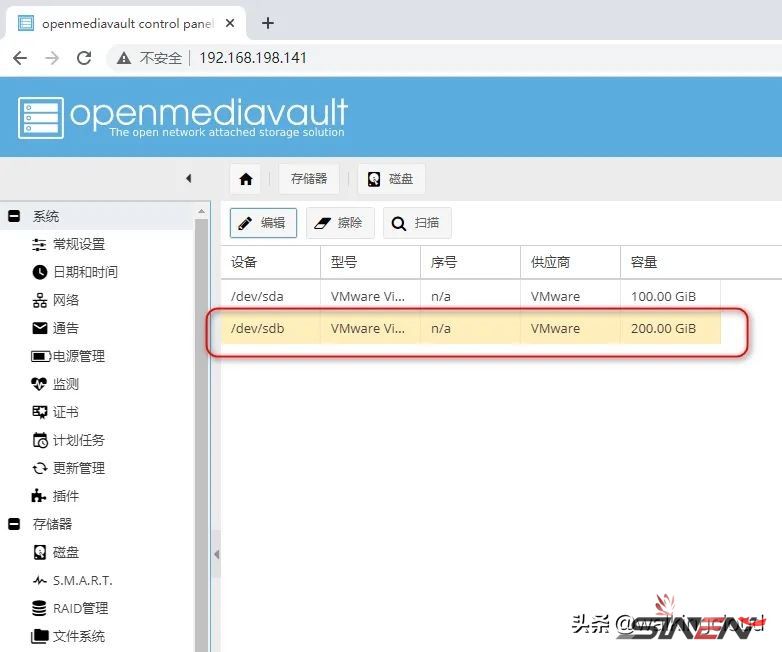Close the openmediavault control panel tab
Image resolution: width=782 pixels, height=652 pixels.
(x=230, y=23)
